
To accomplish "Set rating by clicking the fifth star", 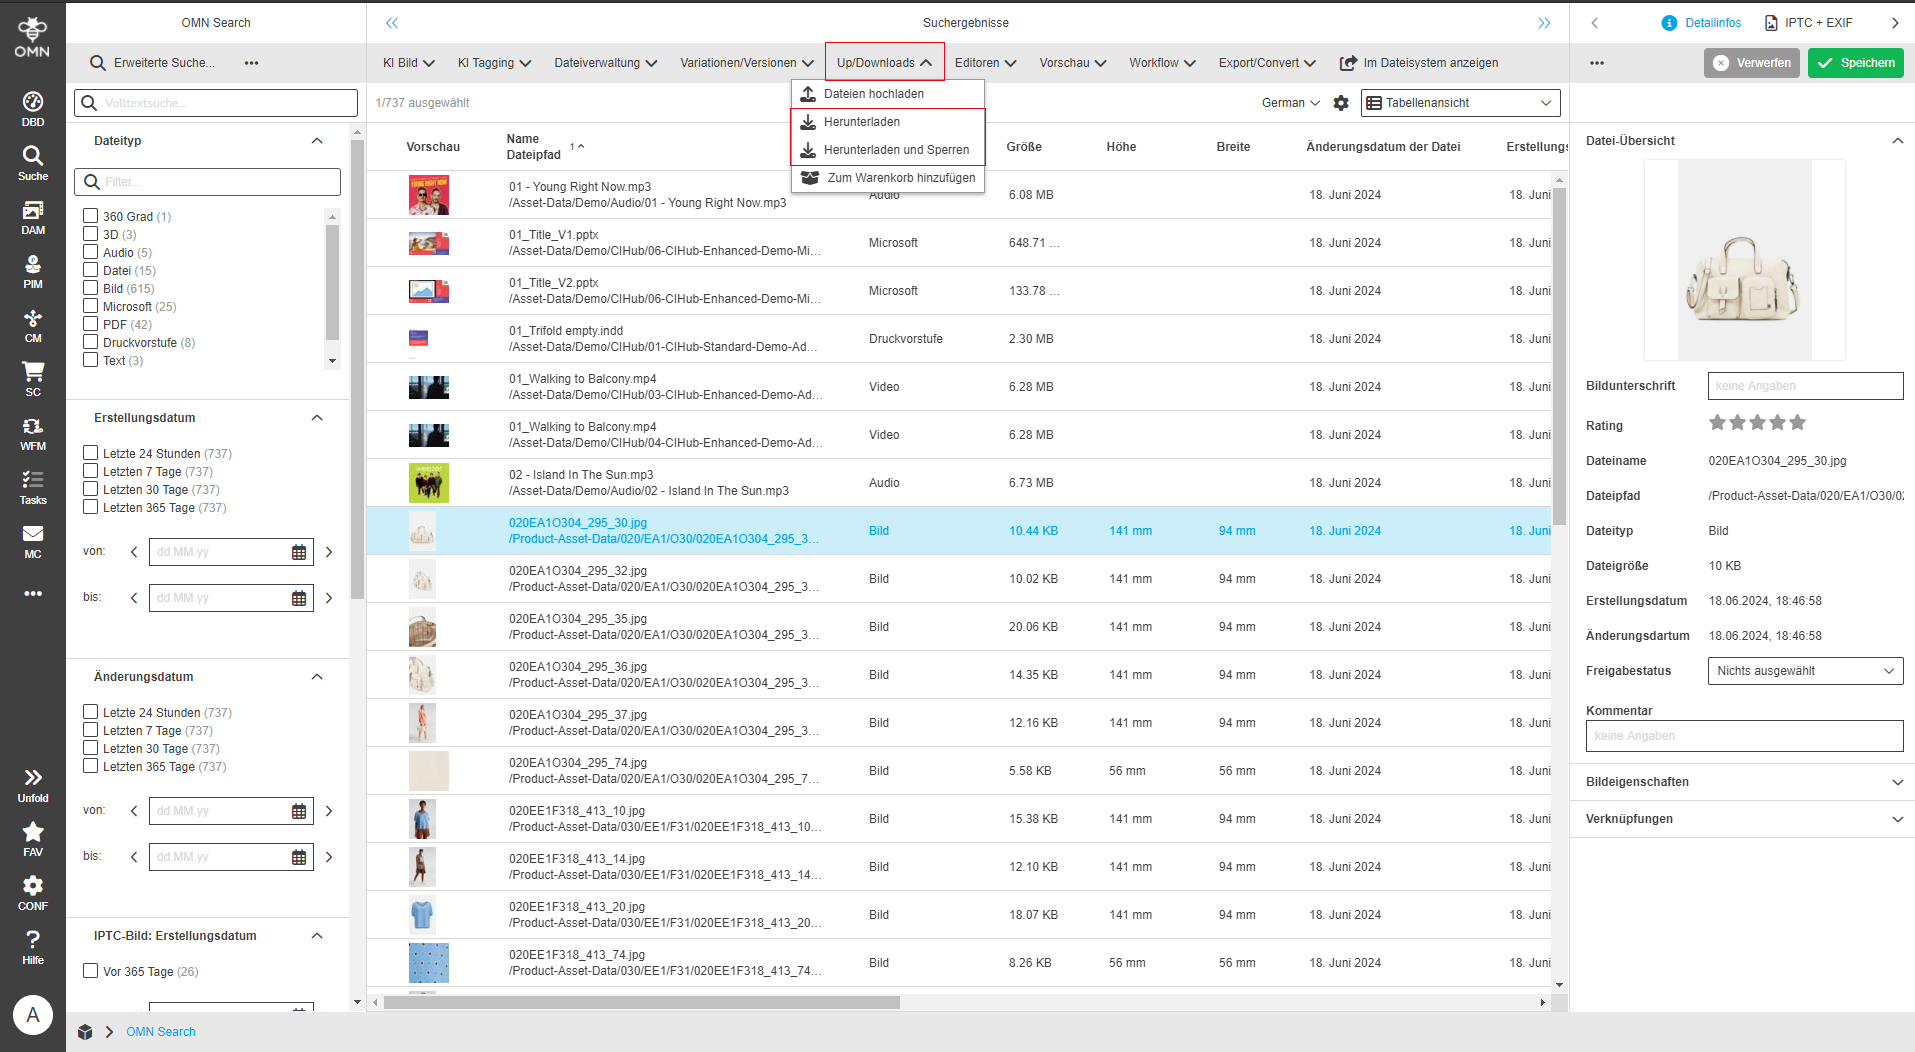I will tap(1798, 423).
